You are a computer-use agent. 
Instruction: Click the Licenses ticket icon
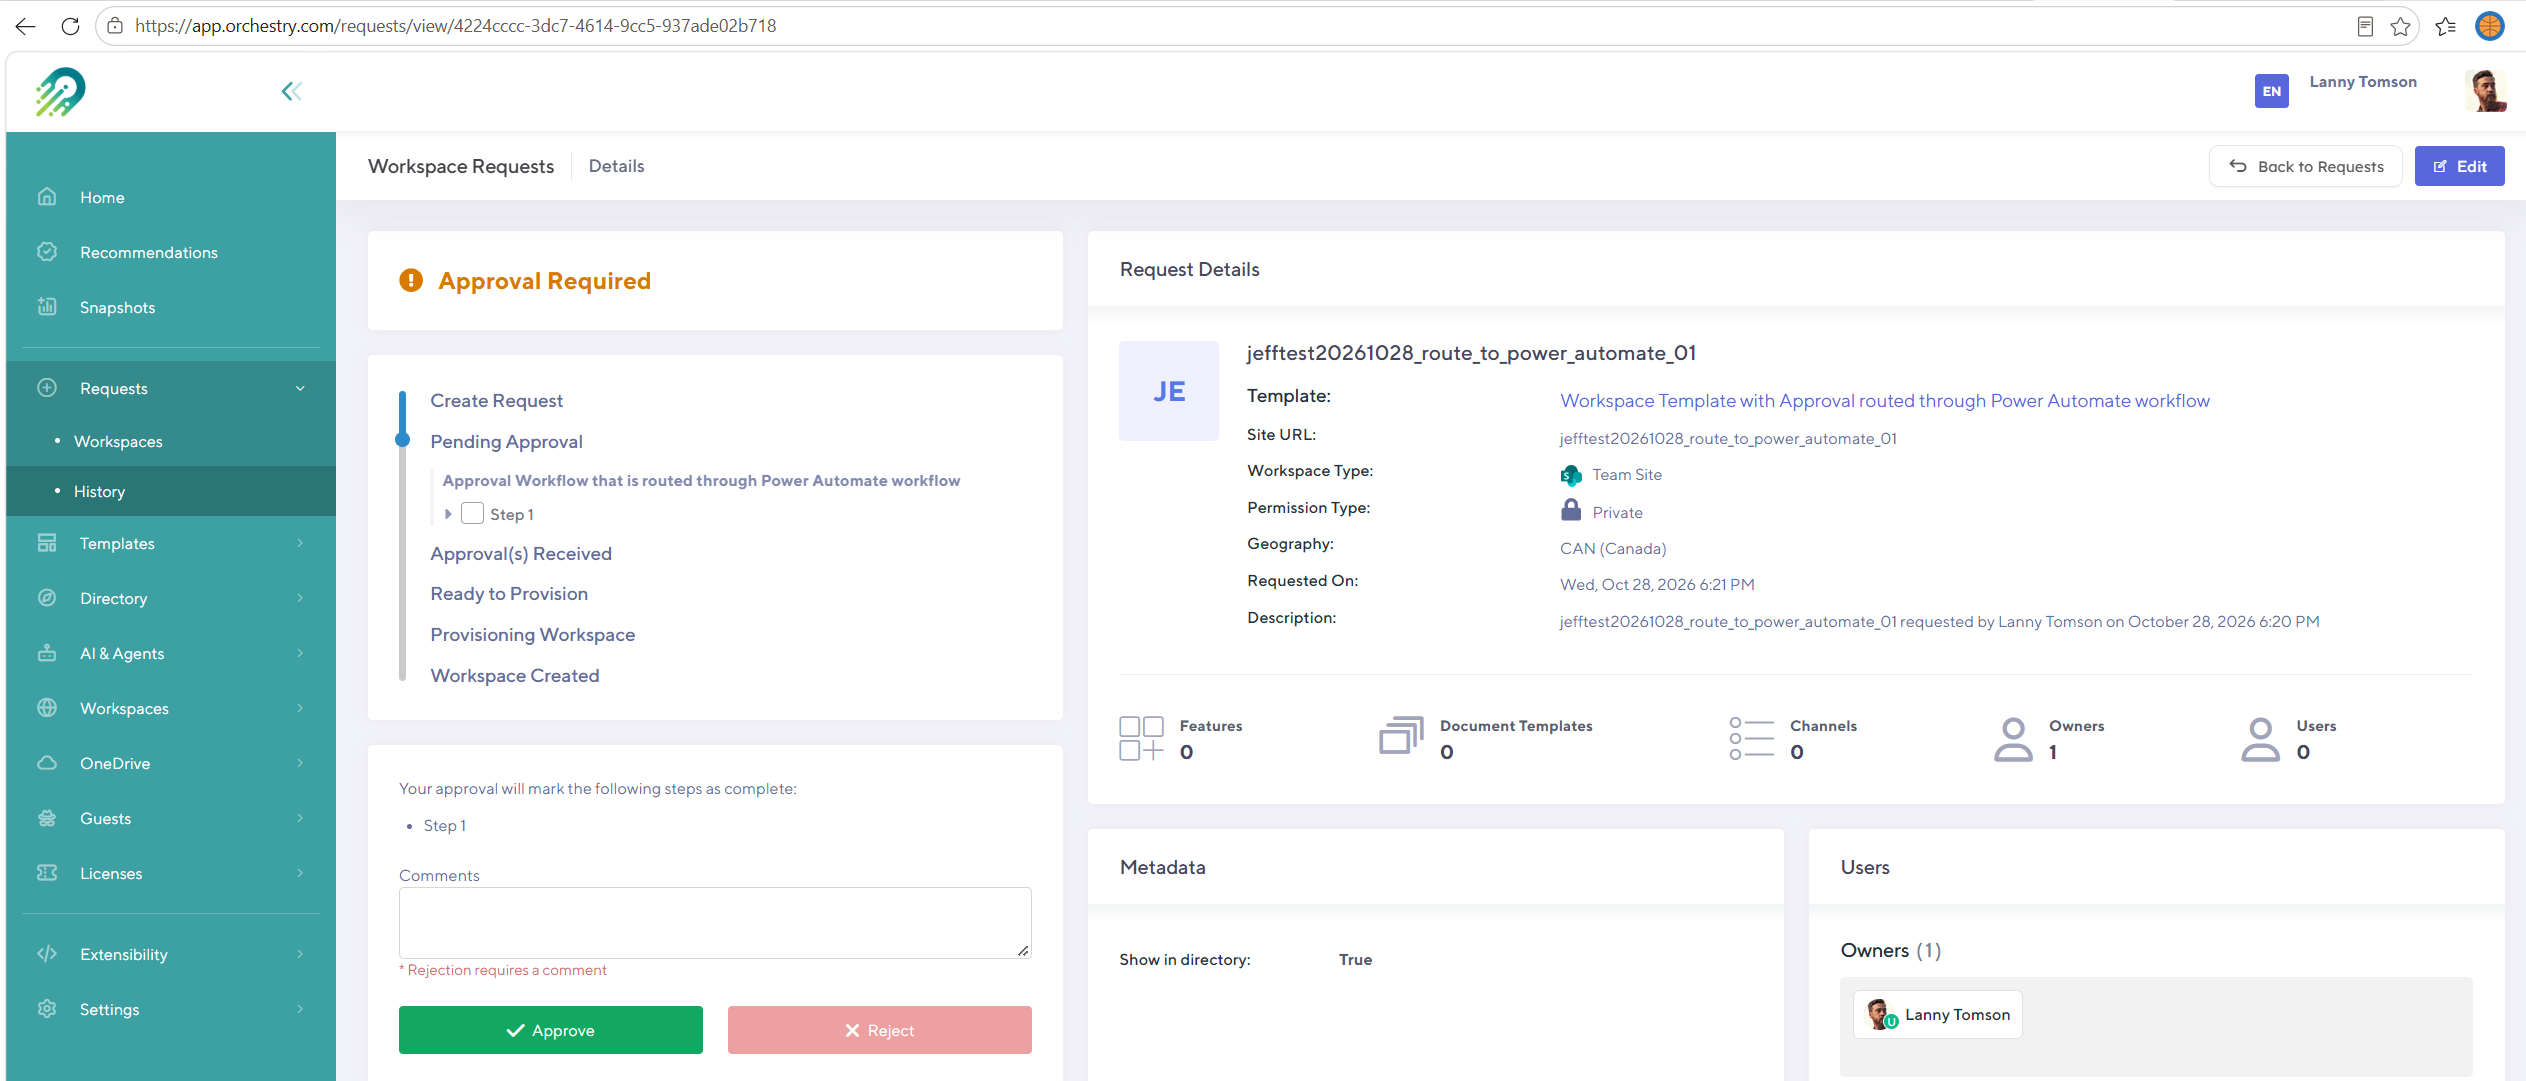[47, 873]
